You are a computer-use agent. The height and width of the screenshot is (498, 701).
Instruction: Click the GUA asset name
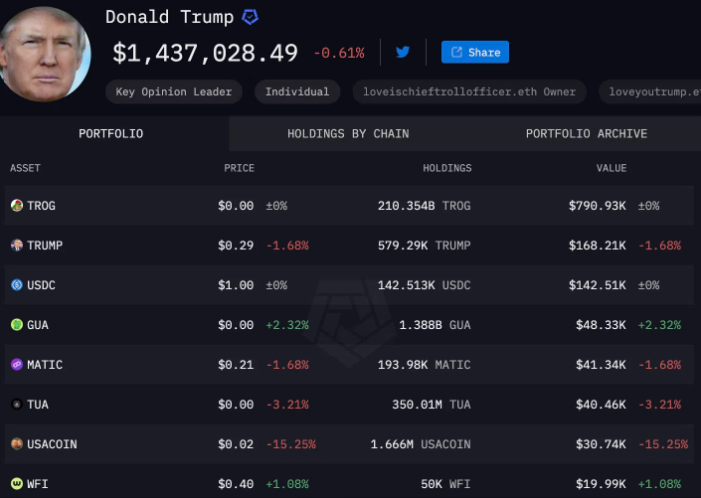coord(38,325)
